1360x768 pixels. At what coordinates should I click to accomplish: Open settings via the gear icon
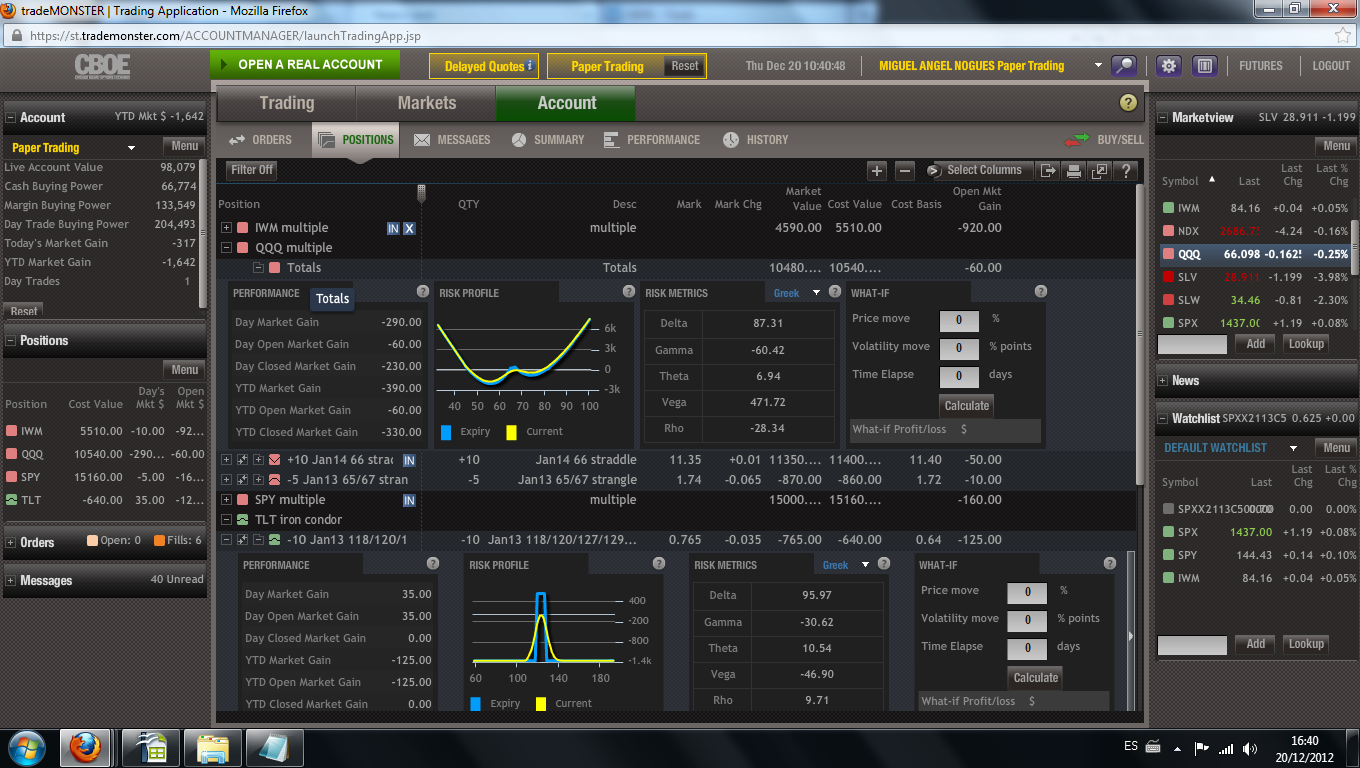coord(1169,66)
